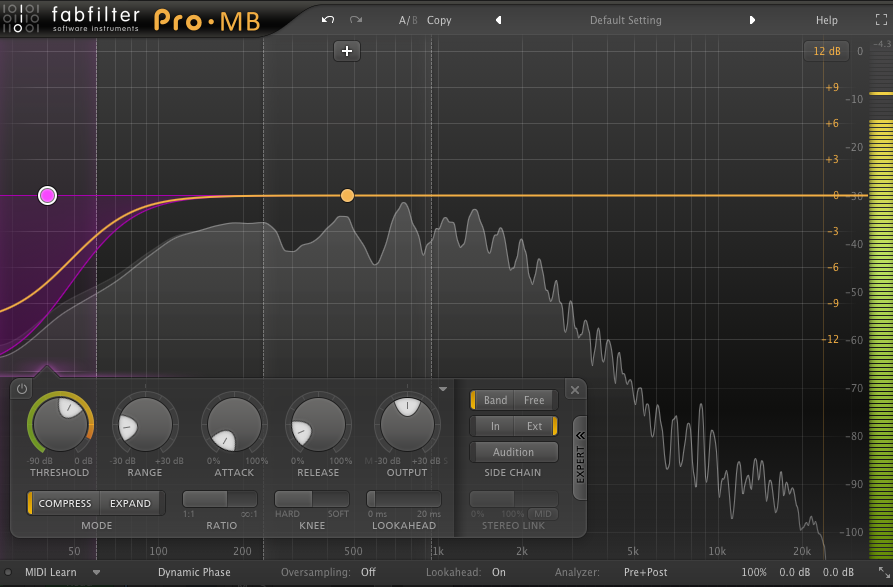Toggle the MID stereo link button

click(543, 514)
